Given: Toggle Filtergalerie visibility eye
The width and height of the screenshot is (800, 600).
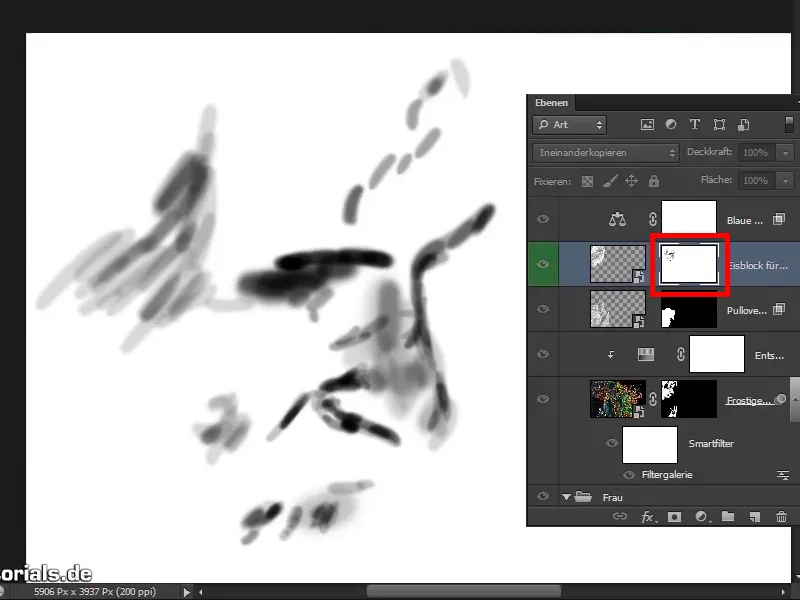Looking at the screenshot, I should pyautogui.click(x=629, y=475).
